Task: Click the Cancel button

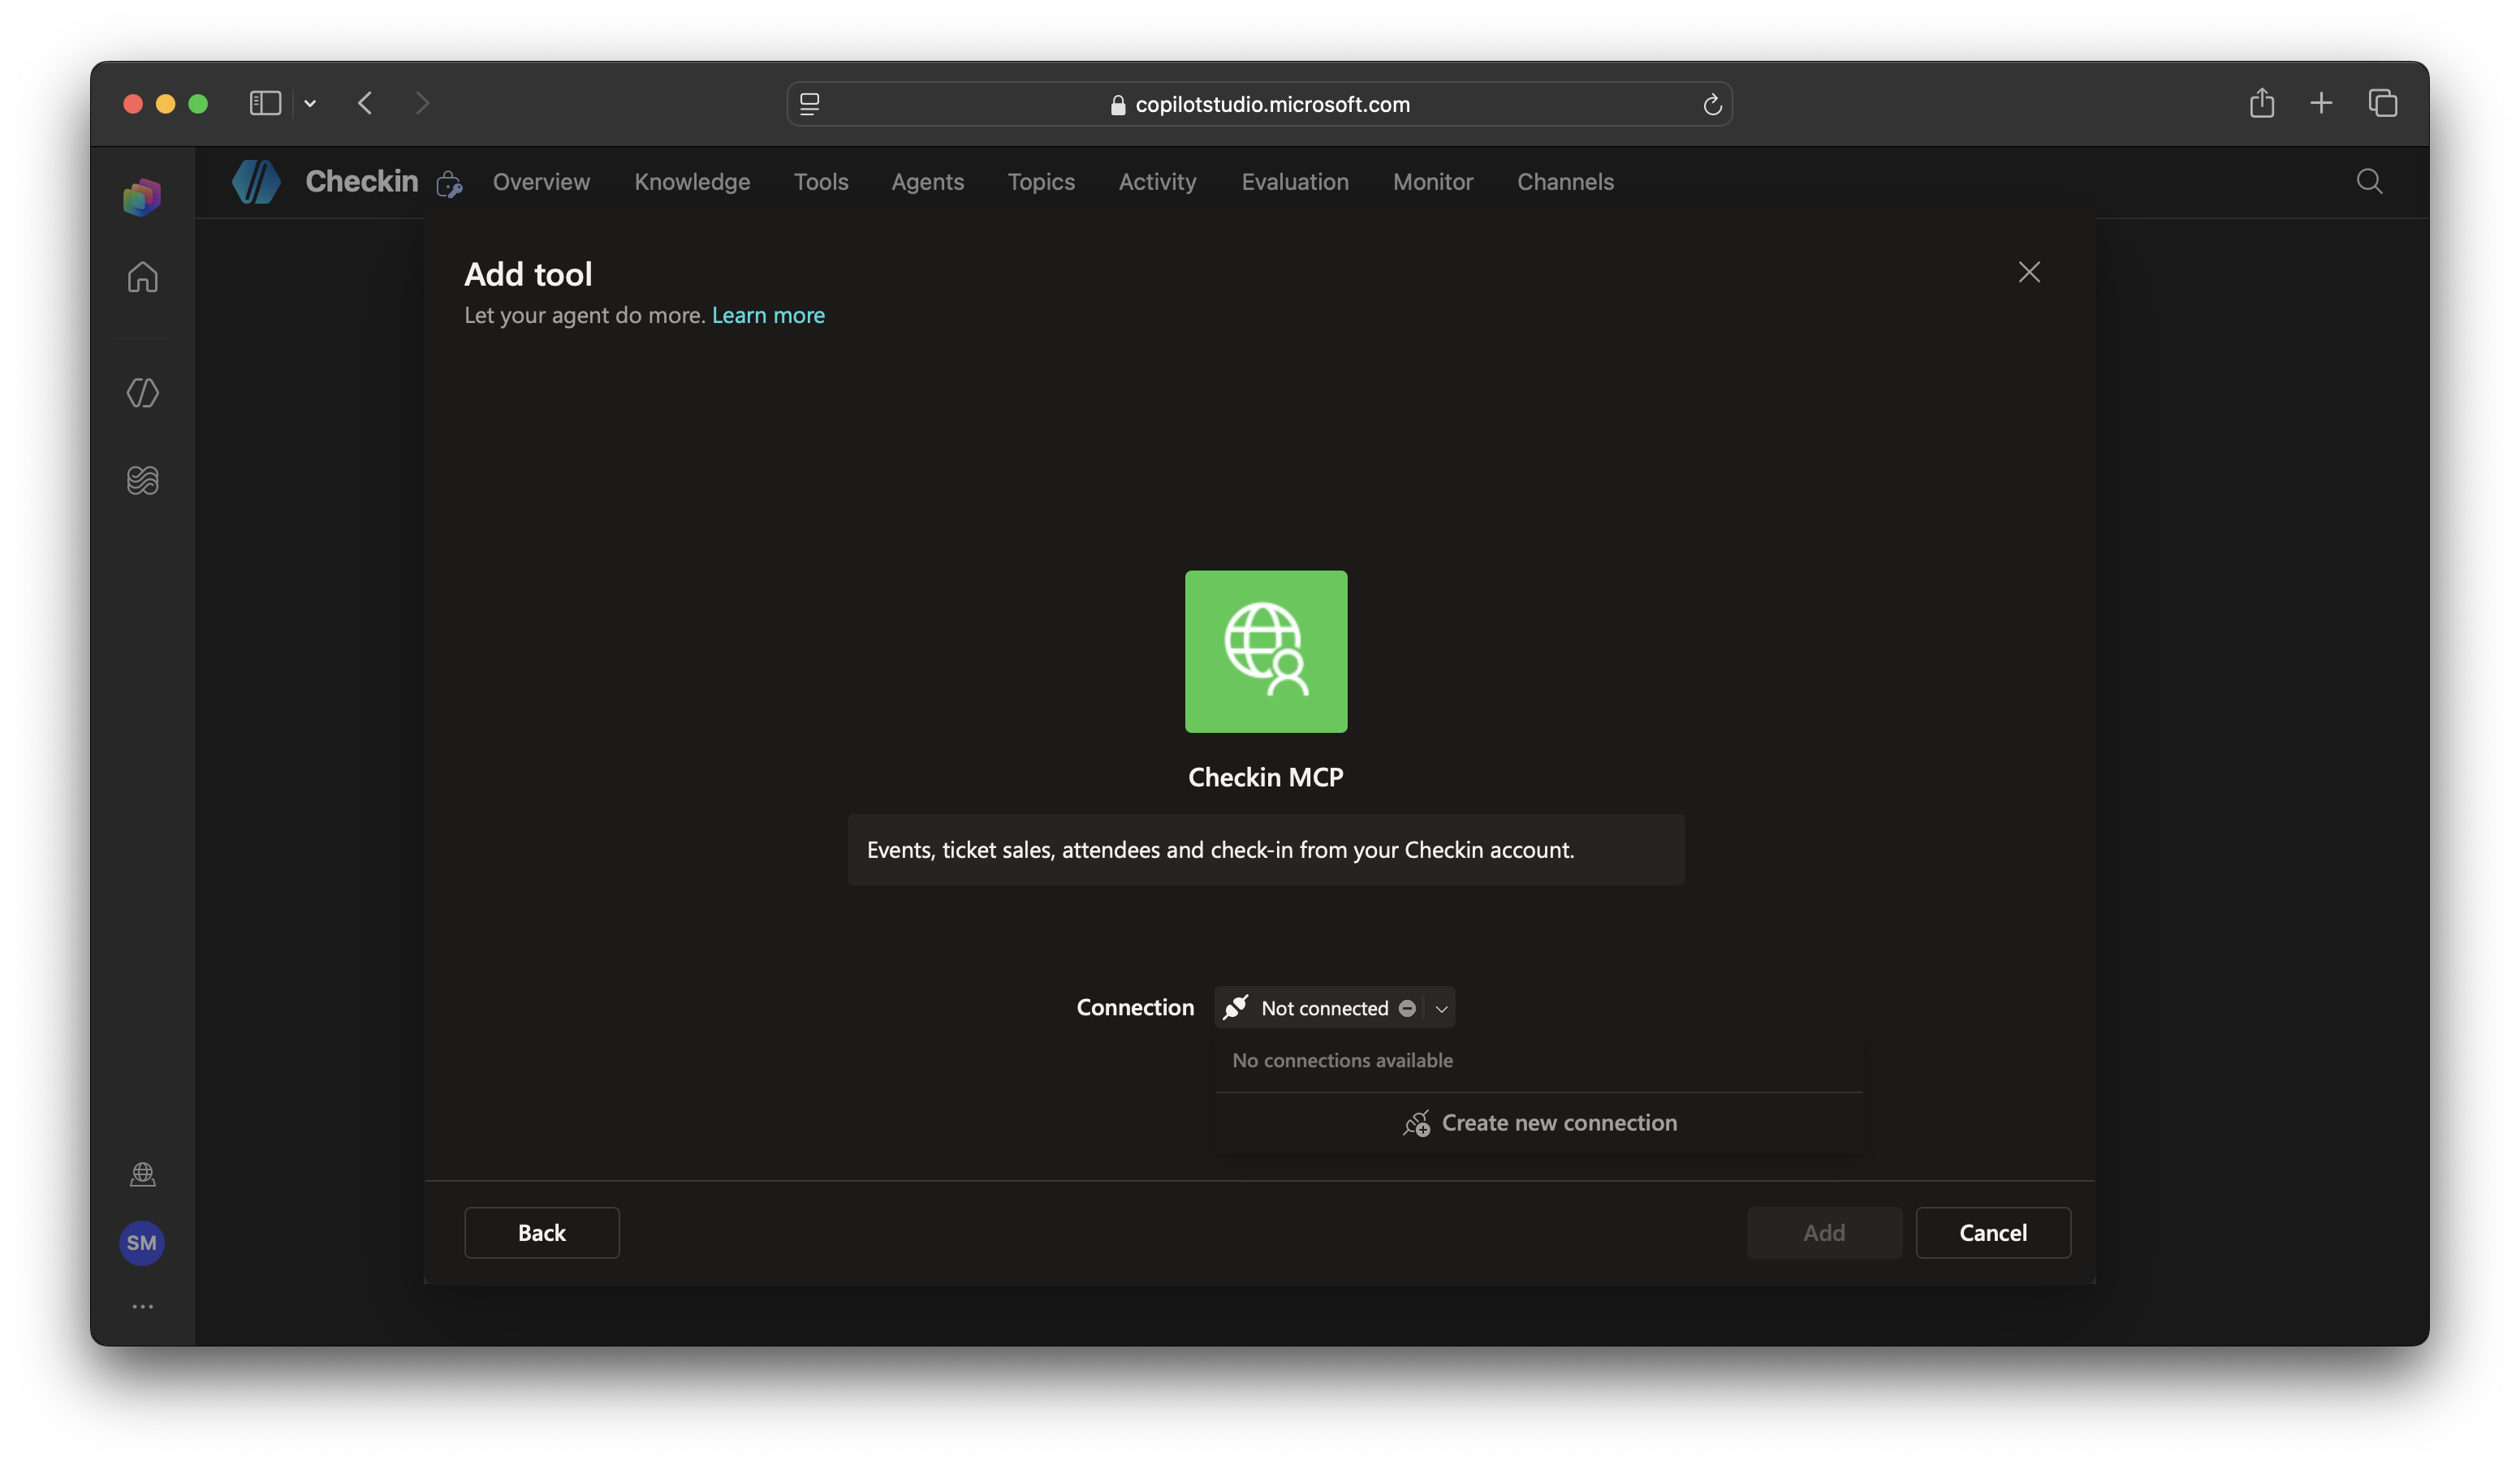Action: 1993,1233
